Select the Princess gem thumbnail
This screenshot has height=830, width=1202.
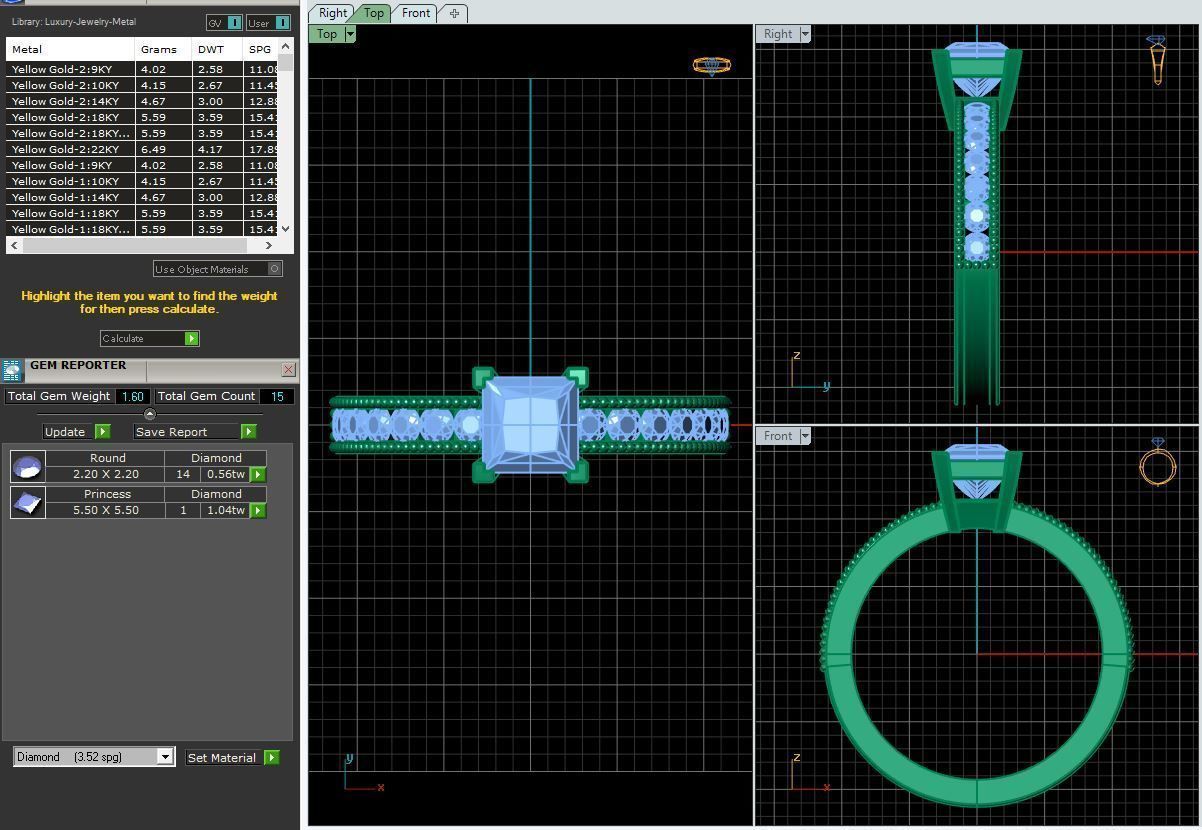27,502
